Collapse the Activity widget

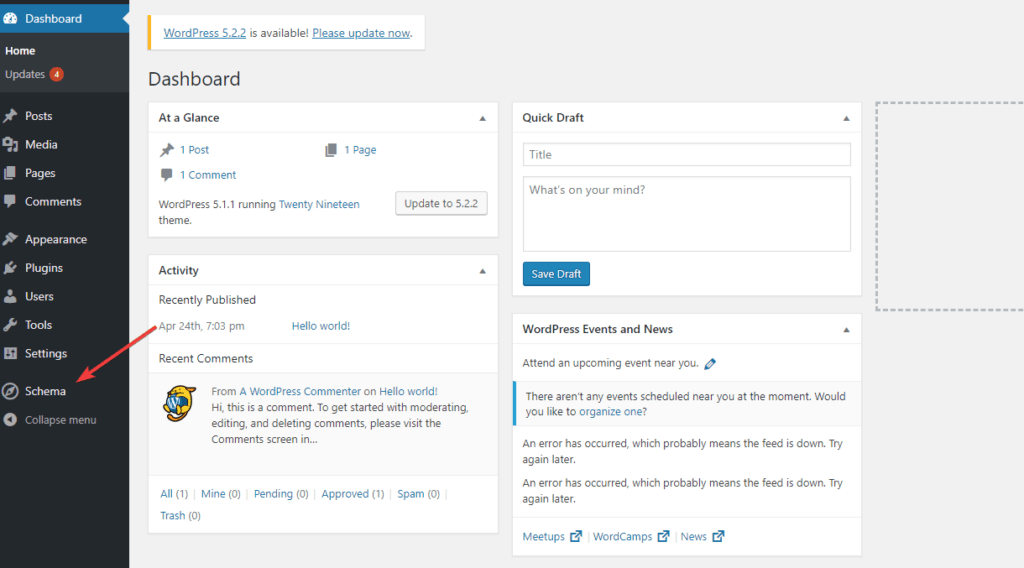[x=482, y=271]
